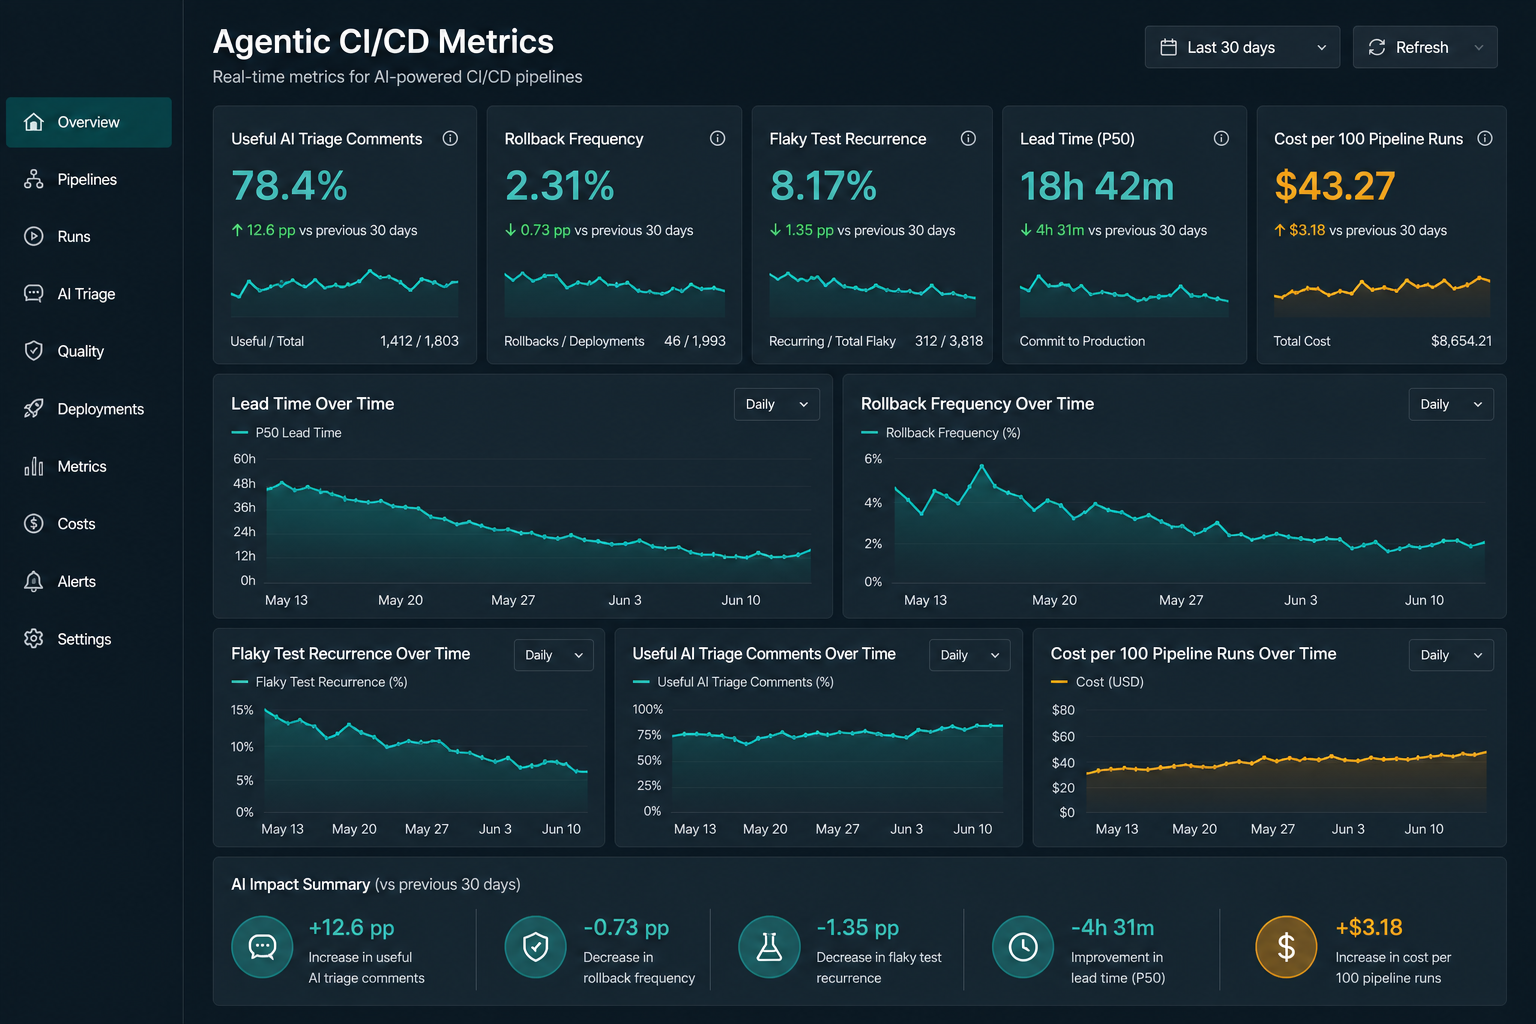
Task: Click info icon on Useful AI Triage Comments card
Action: click(450, 139)
